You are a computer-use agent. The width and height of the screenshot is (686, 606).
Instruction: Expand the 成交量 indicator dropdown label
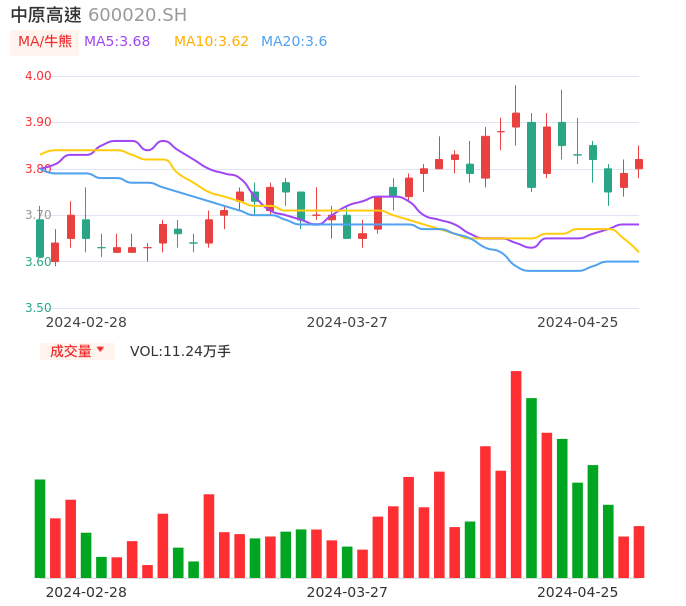point(70,351)
